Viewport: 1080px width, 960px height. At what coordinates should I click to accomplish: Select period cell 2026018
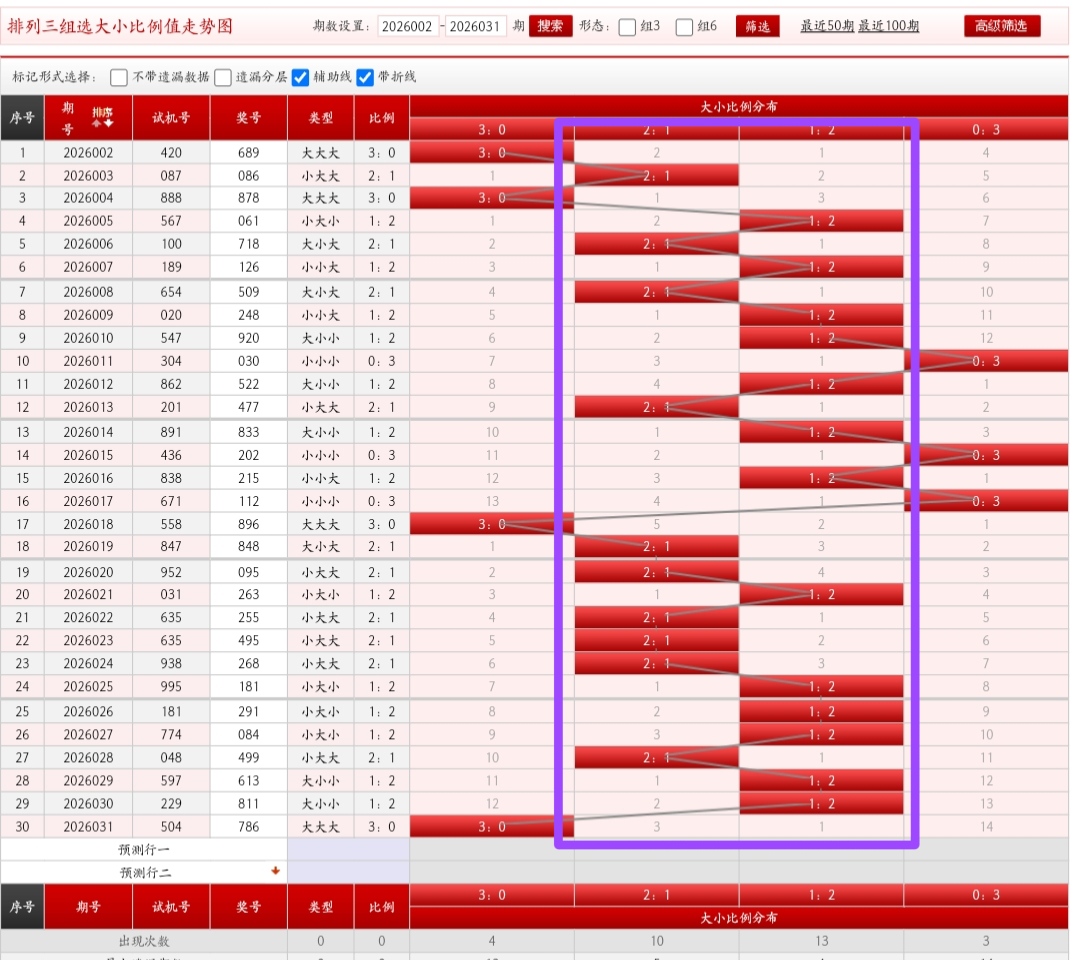tap(88, 524)
